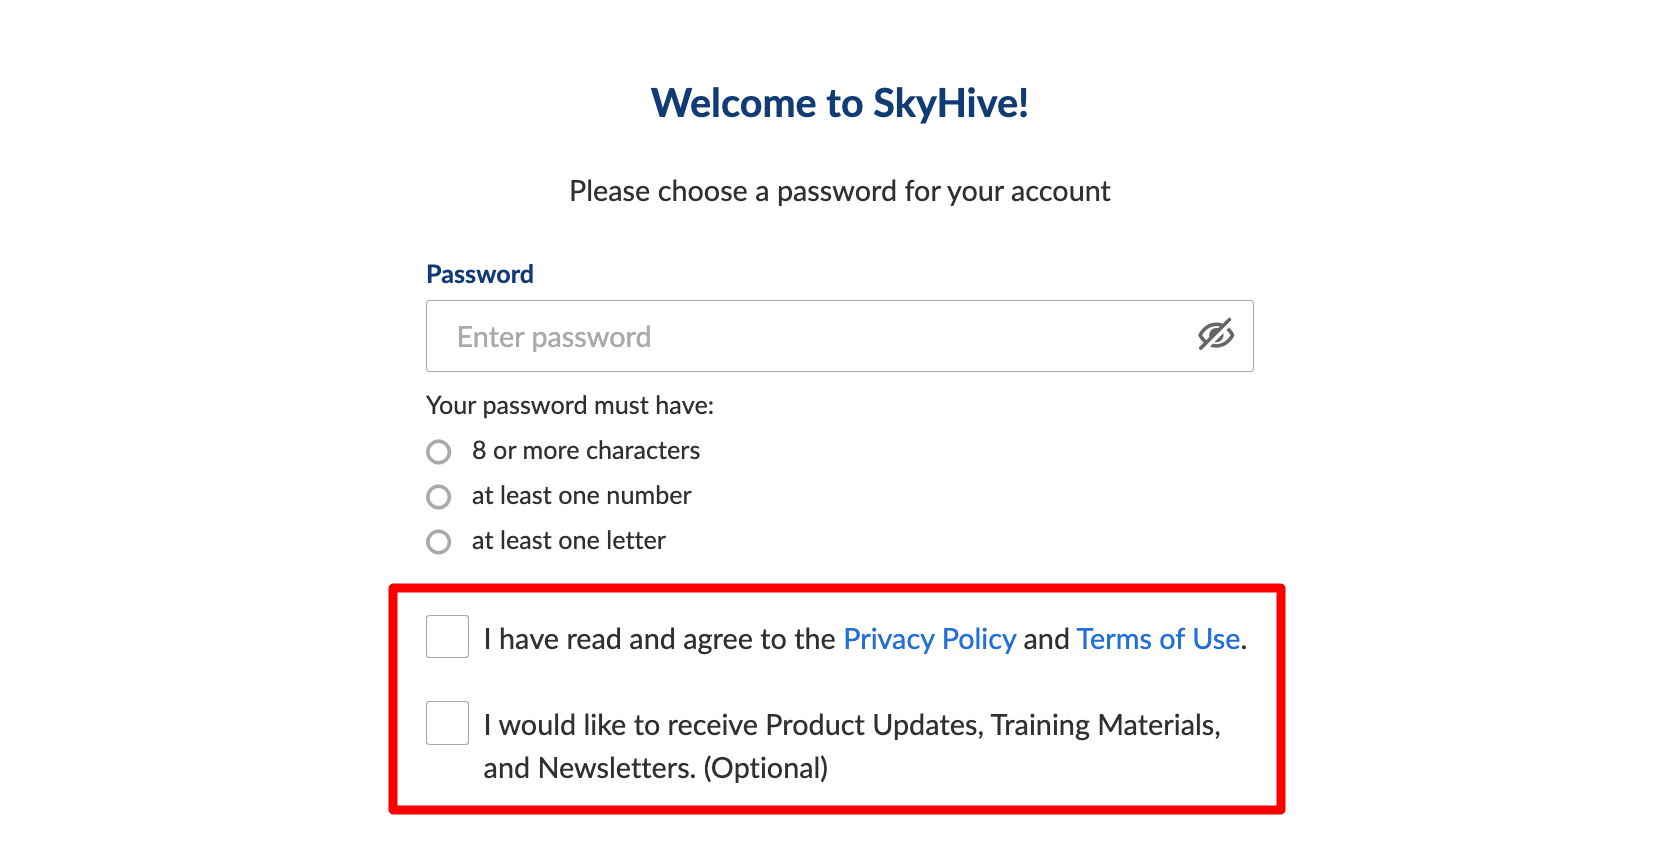Screen dimensions: 1674x852
Task: Click the at least one letter text
Action: pyautogui.click(x=568, y=541)
